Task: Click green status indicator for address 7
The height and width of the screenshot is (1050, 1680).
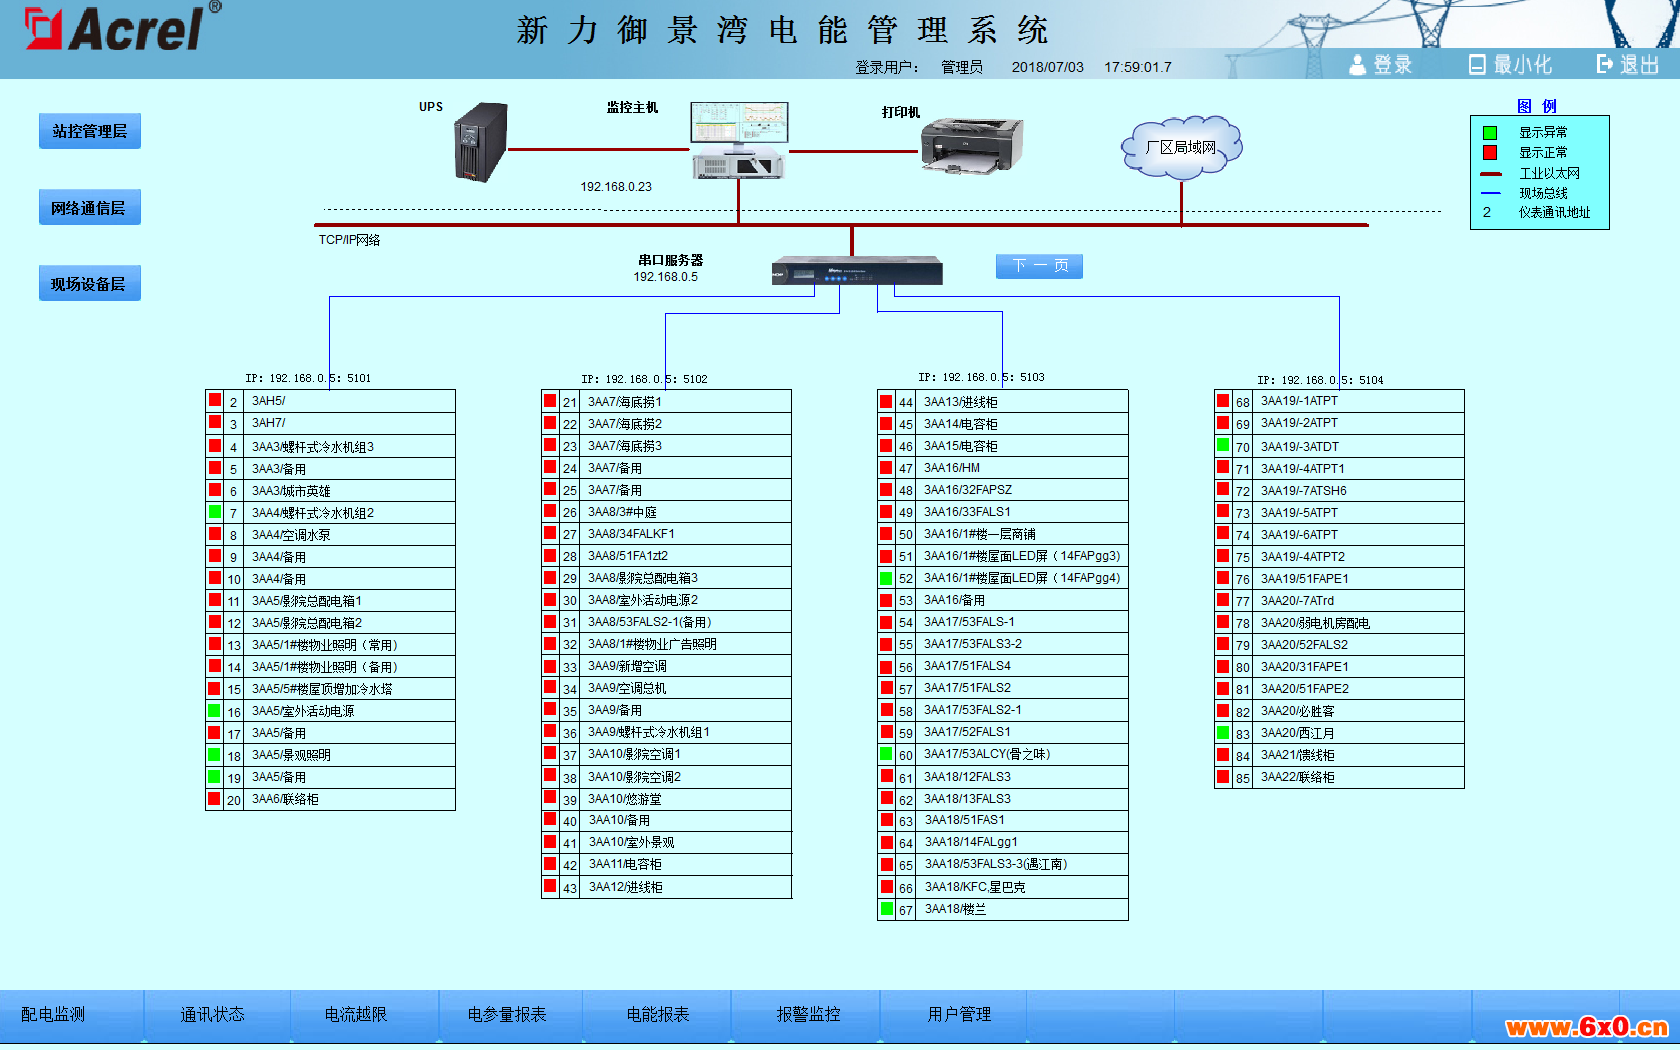Action: pos(215,512)
